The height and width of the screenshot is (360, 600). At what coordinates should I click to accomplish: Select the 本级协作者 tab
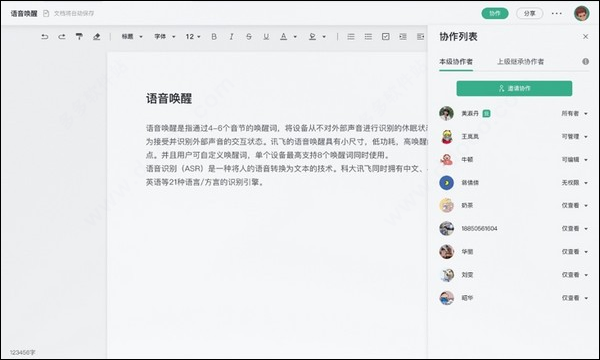456,62
